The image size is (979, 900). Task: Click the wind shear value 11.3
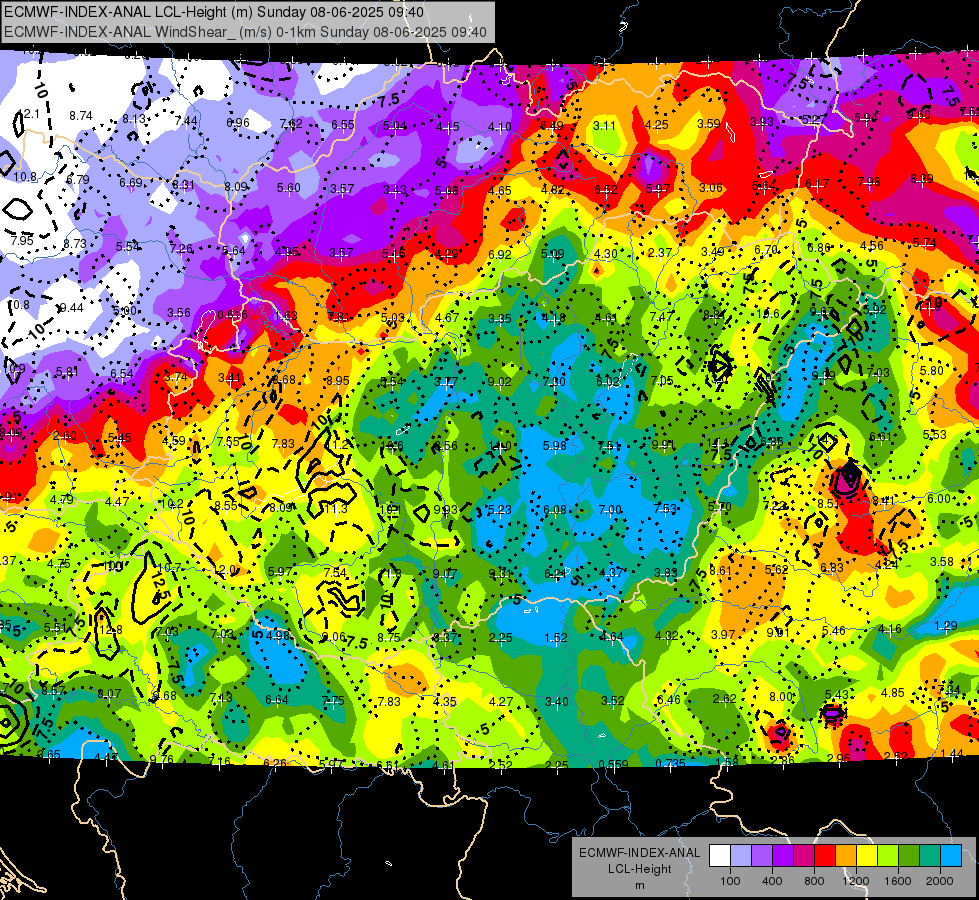(335, 508)
